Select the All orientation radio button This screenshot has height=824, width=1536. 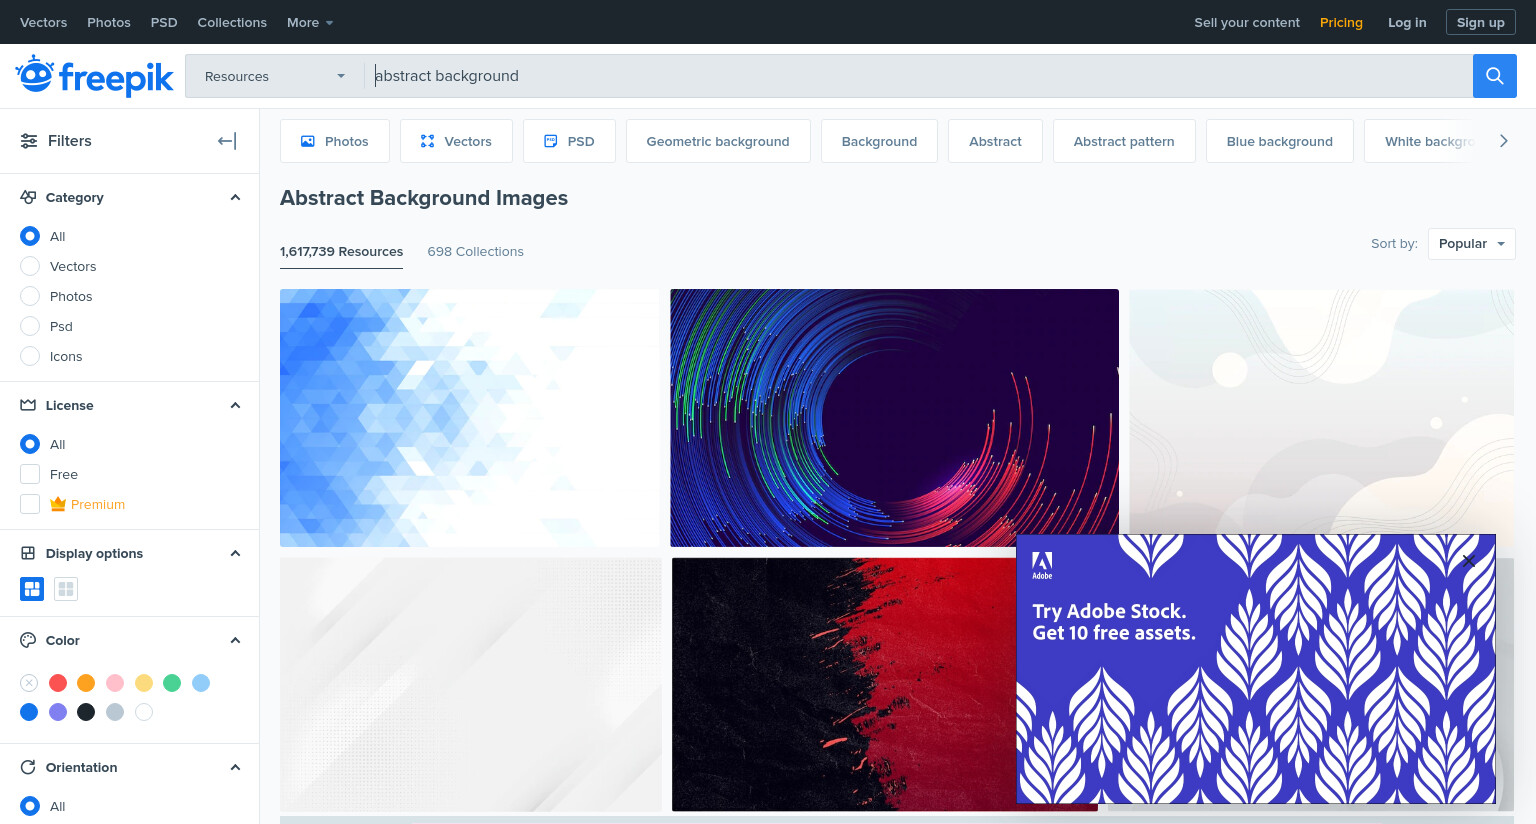click(30, 806)
